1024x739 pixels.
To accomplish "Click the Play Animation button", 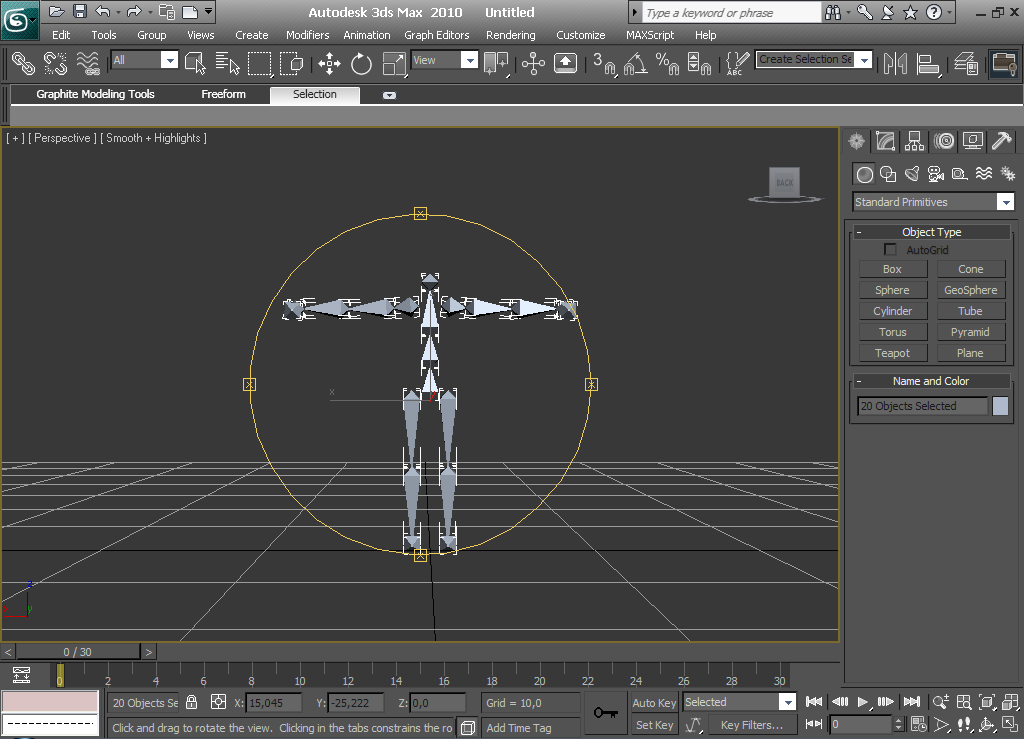I will [x=863, y=702].
